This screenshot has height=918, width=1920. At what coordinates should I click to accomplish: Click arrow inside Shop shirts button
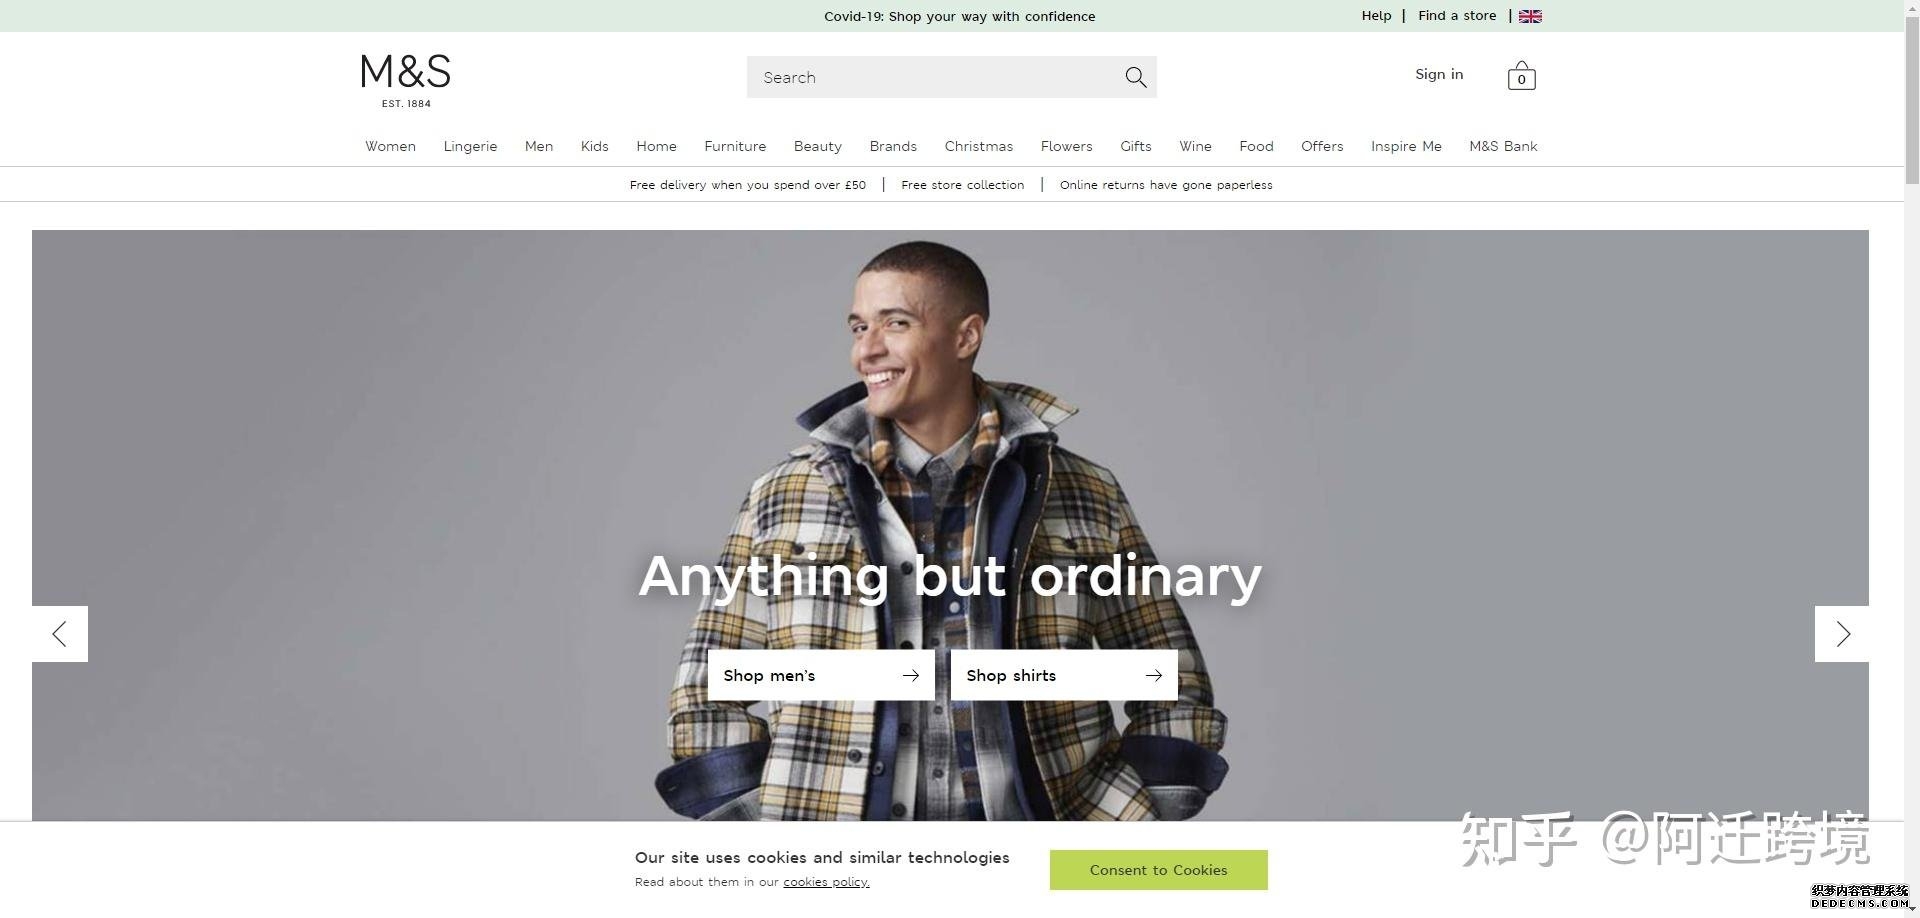[1153, 676]
